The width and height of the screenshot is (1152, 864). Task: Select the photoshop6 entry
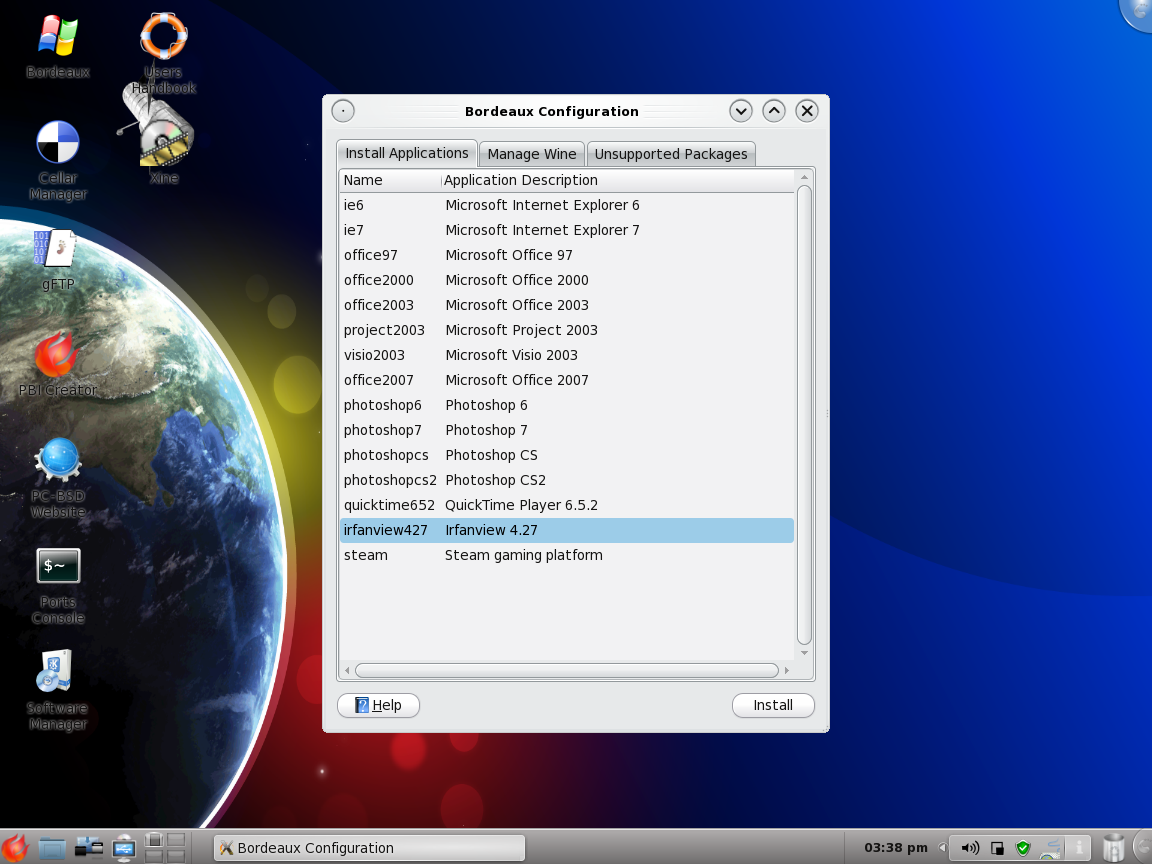tap(566, 405)
